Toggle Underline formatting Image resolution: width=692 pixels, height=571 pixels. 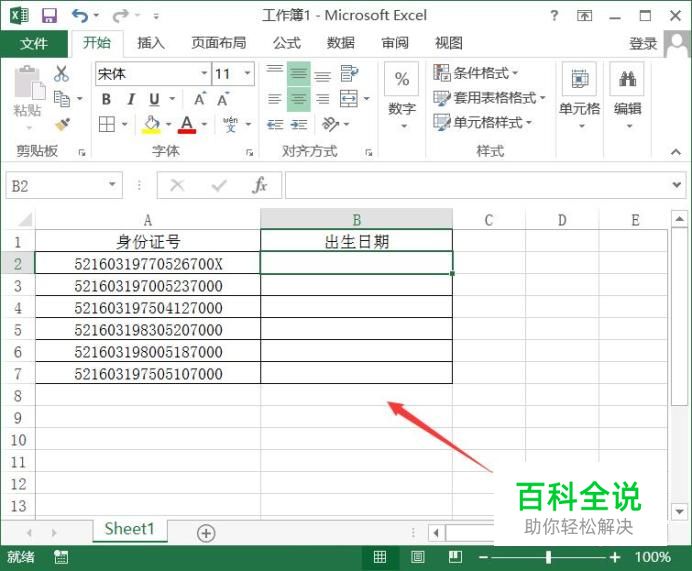pyautogui.click(x=154, y=99)
